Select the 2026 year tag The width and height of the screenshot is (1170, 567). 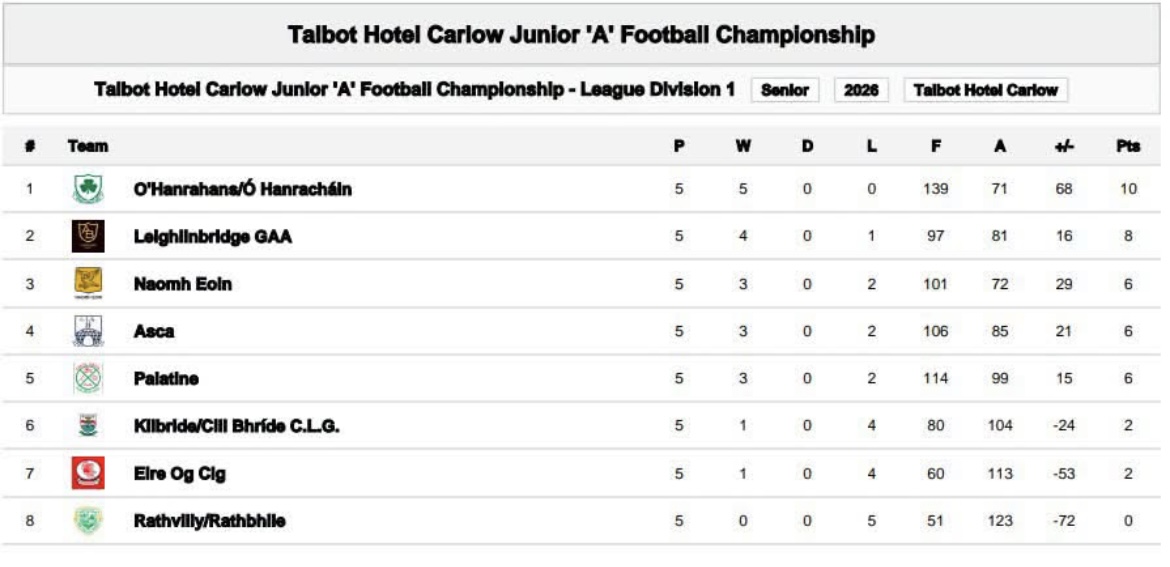pos(861,90)
